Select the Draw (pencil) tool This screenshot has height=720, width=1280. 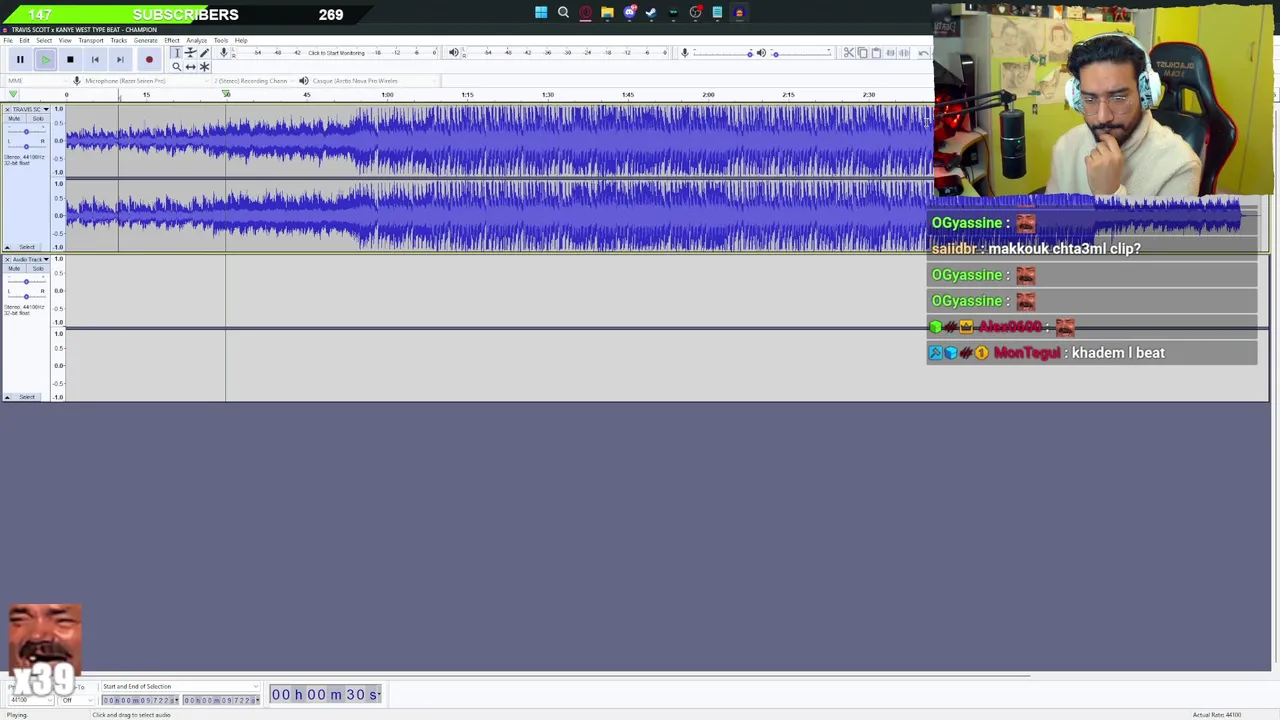(x=204, y=52)
